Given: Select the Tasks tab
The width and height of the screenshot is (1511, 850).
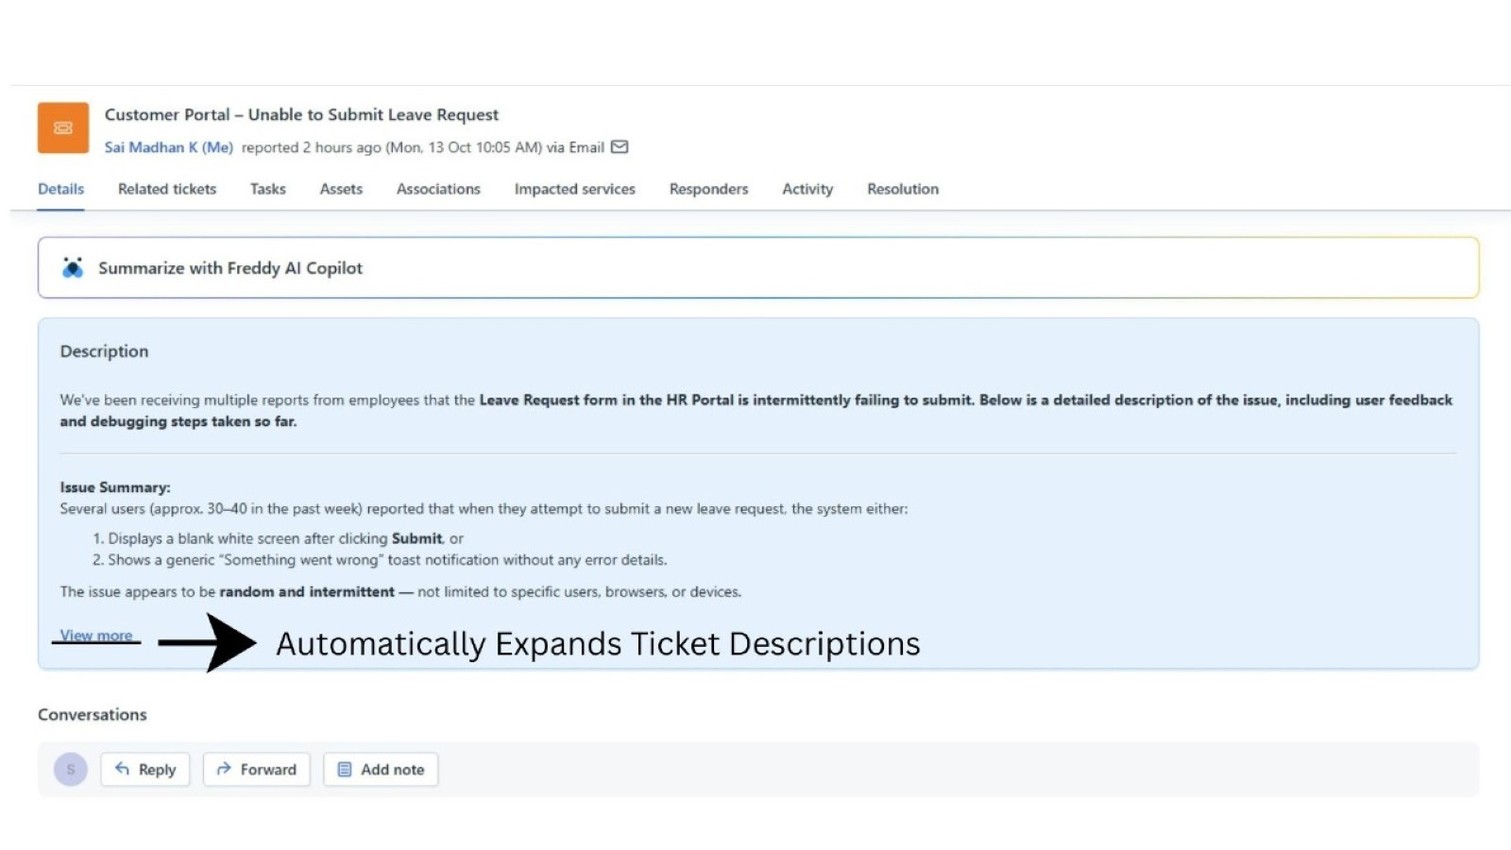Looking at the screenshot, I should point(267,189).
